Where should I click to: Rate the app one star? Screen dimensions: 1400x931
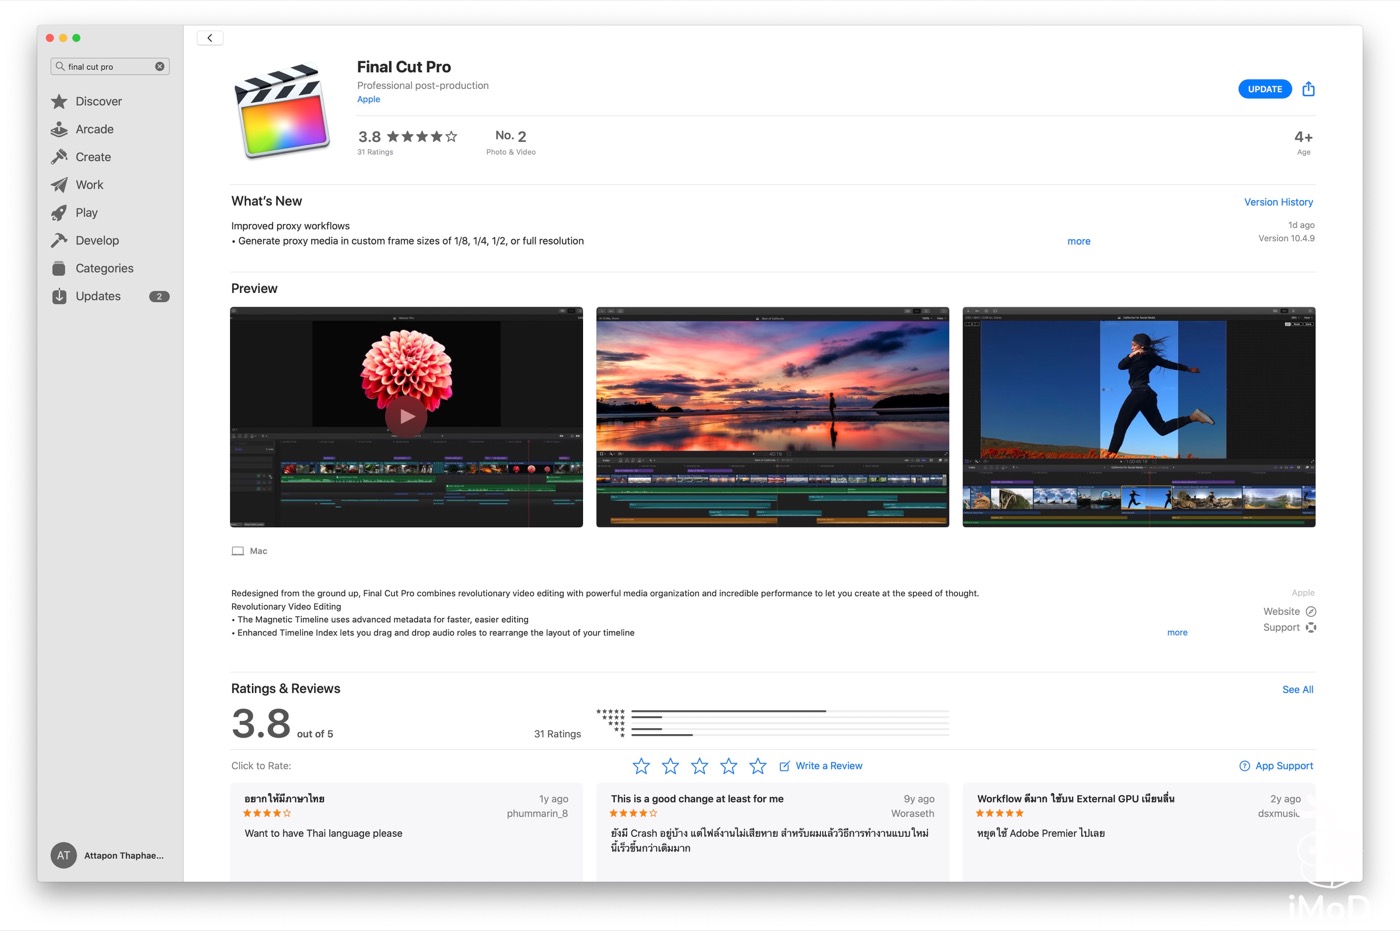point(641,766)
